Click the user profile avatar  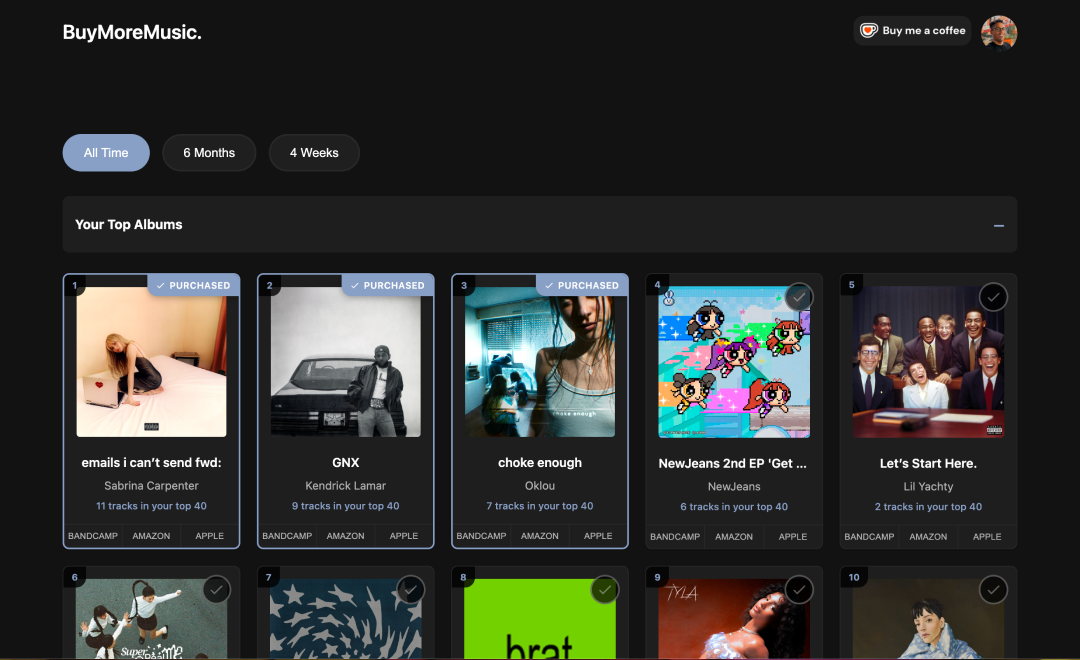coord(998,32)
